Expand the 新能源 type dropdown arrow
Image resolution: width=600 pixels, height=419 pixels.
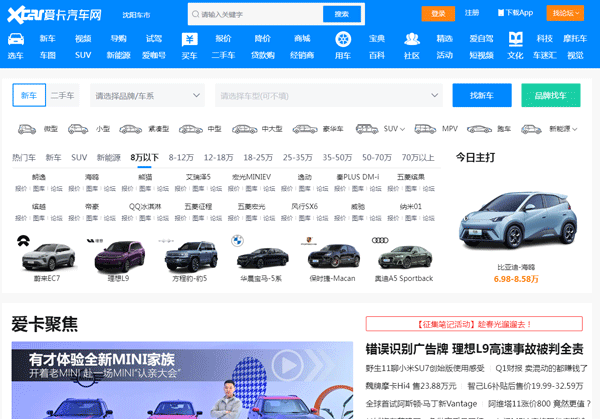[574, 129]
